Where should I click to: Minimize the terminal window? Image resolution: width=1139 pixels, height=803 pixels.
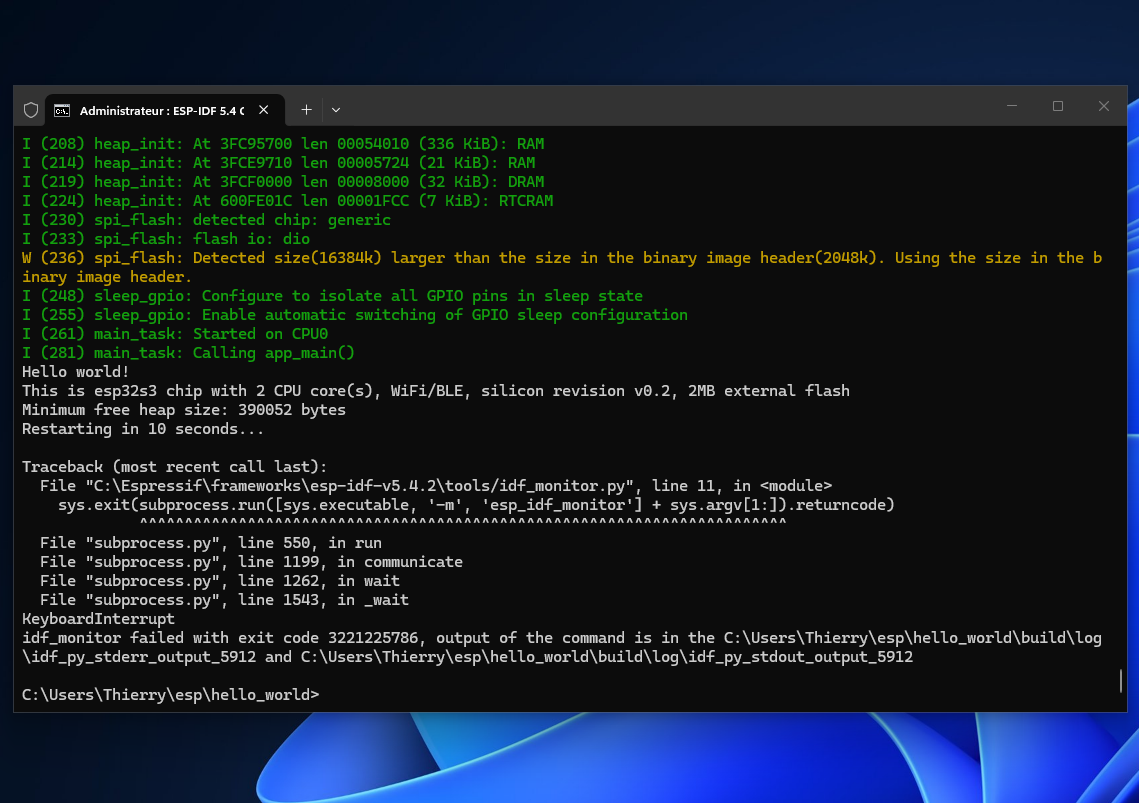[x=1012, y=106]
